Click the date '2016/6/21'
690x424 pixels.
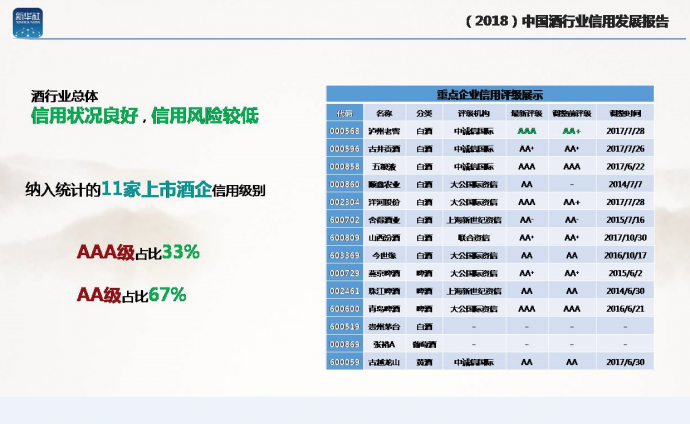(x=625, y=309)
